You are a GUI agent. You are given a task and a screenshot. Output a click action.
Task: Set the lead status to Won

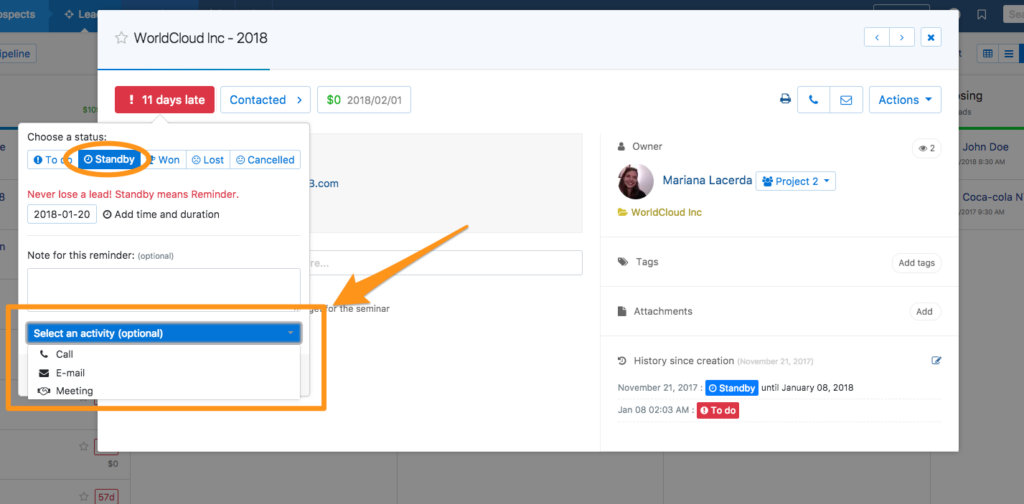point(164,159)
